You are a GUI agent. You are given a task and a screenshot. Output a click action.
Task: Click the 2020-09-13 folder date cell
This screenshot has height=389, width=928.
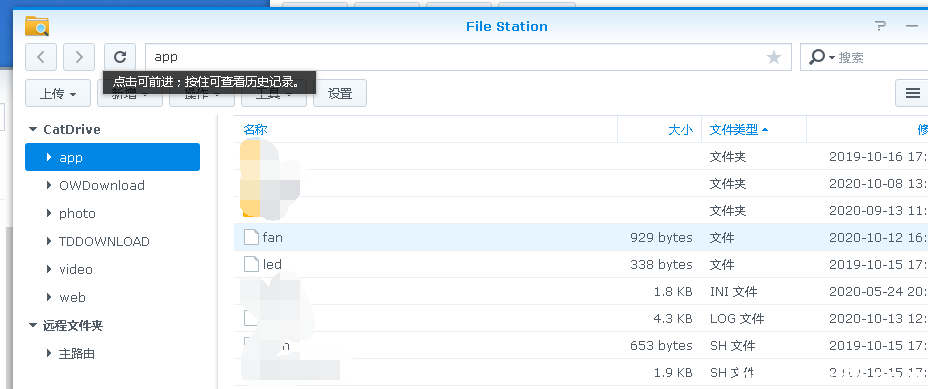tap(878, 210)
